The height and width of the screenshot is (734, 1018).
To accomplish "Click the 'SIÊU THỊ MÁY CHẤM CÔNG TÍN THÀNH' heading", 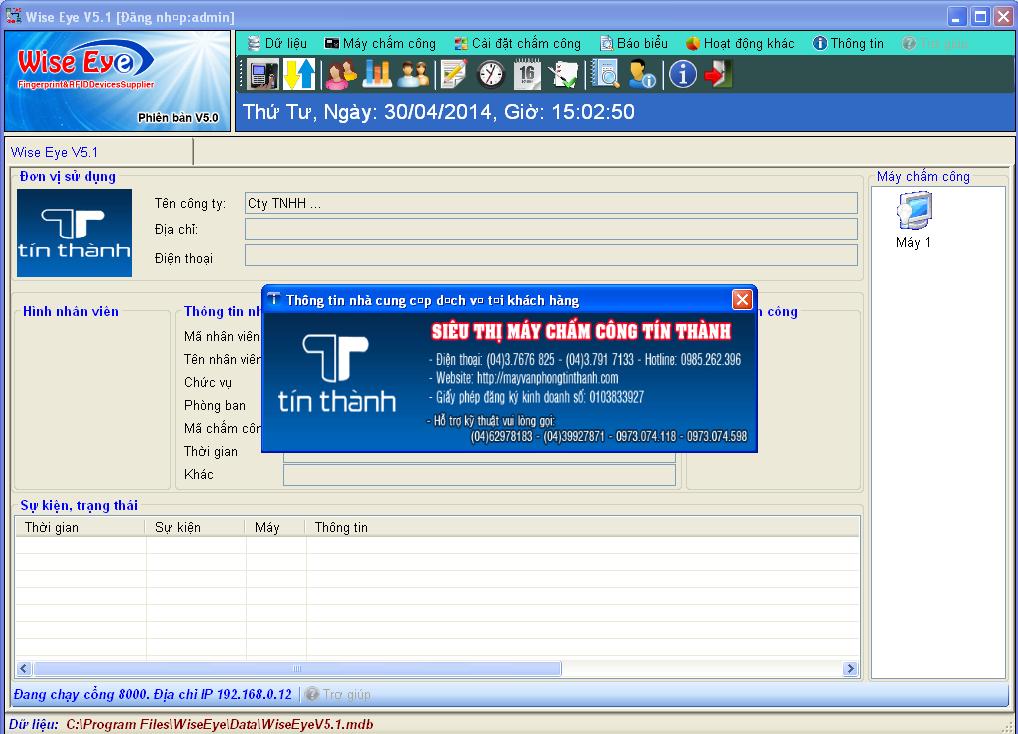I will coord(582,332).
